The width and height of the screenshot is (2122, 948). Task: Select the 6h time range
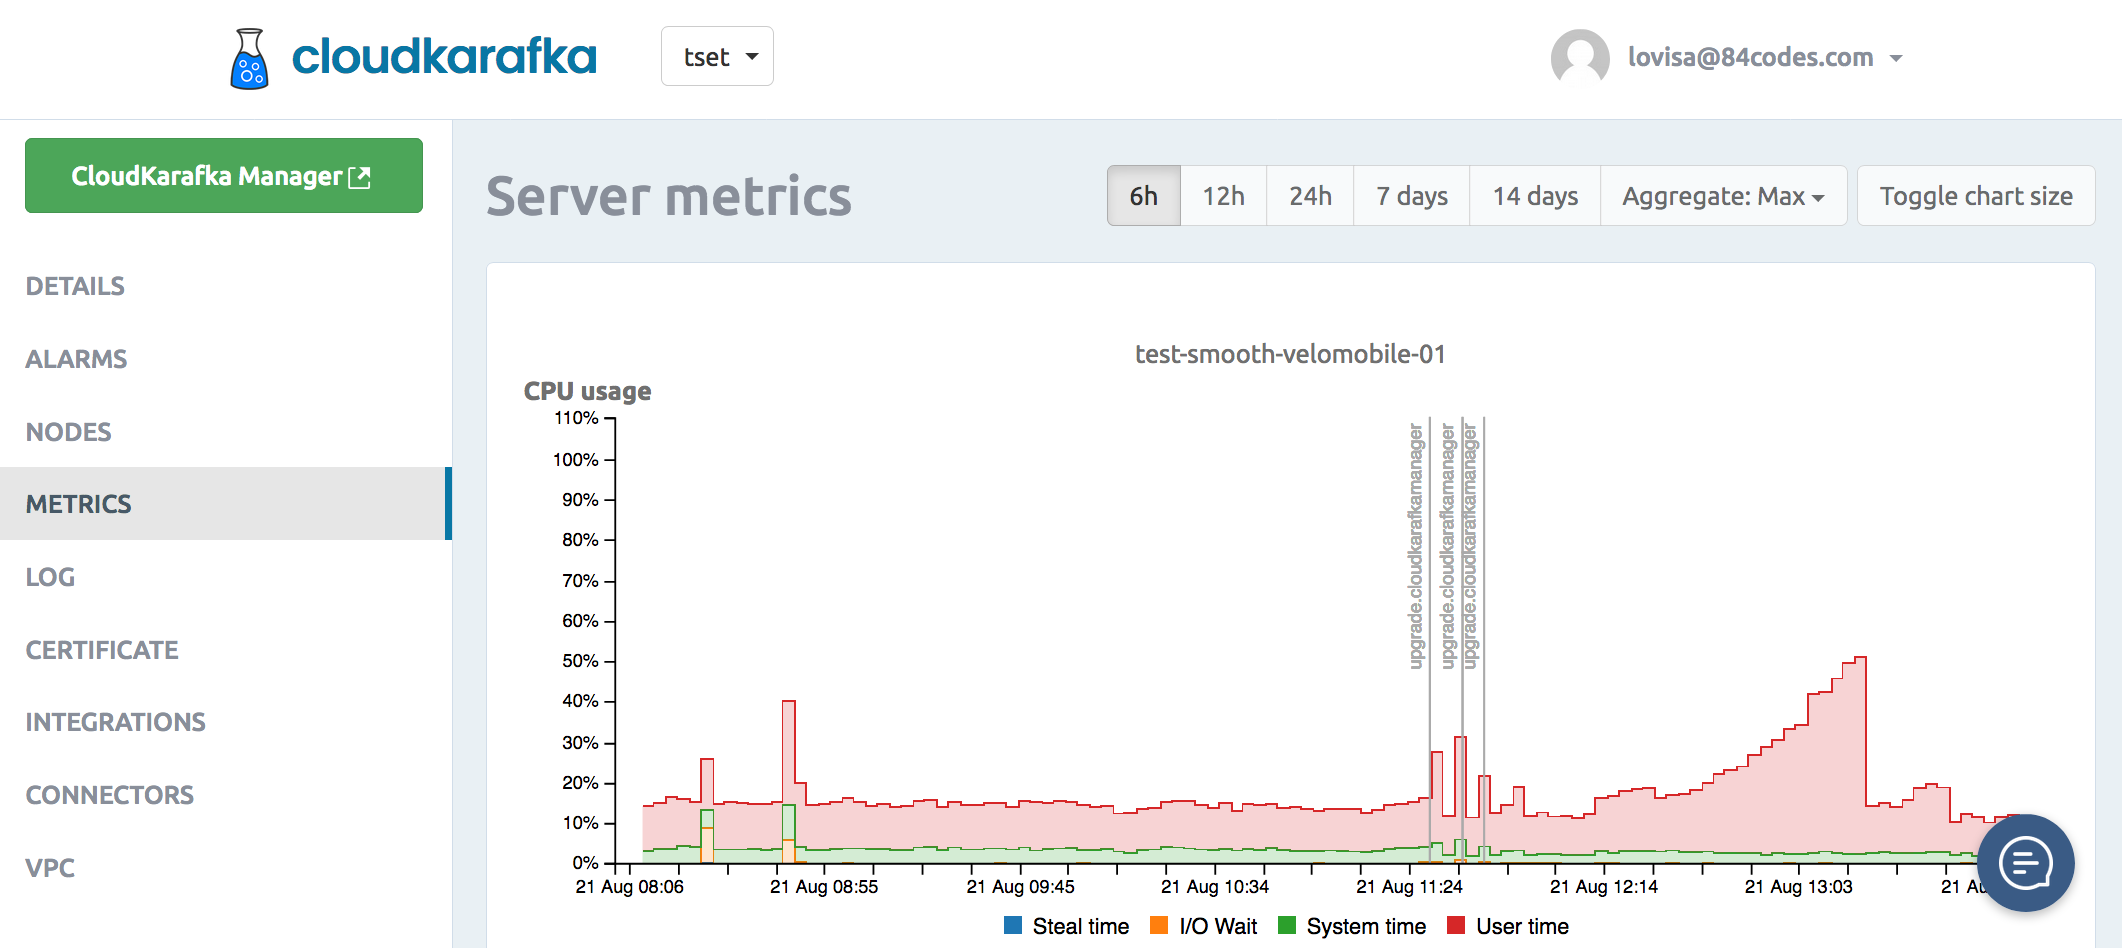1144,196
